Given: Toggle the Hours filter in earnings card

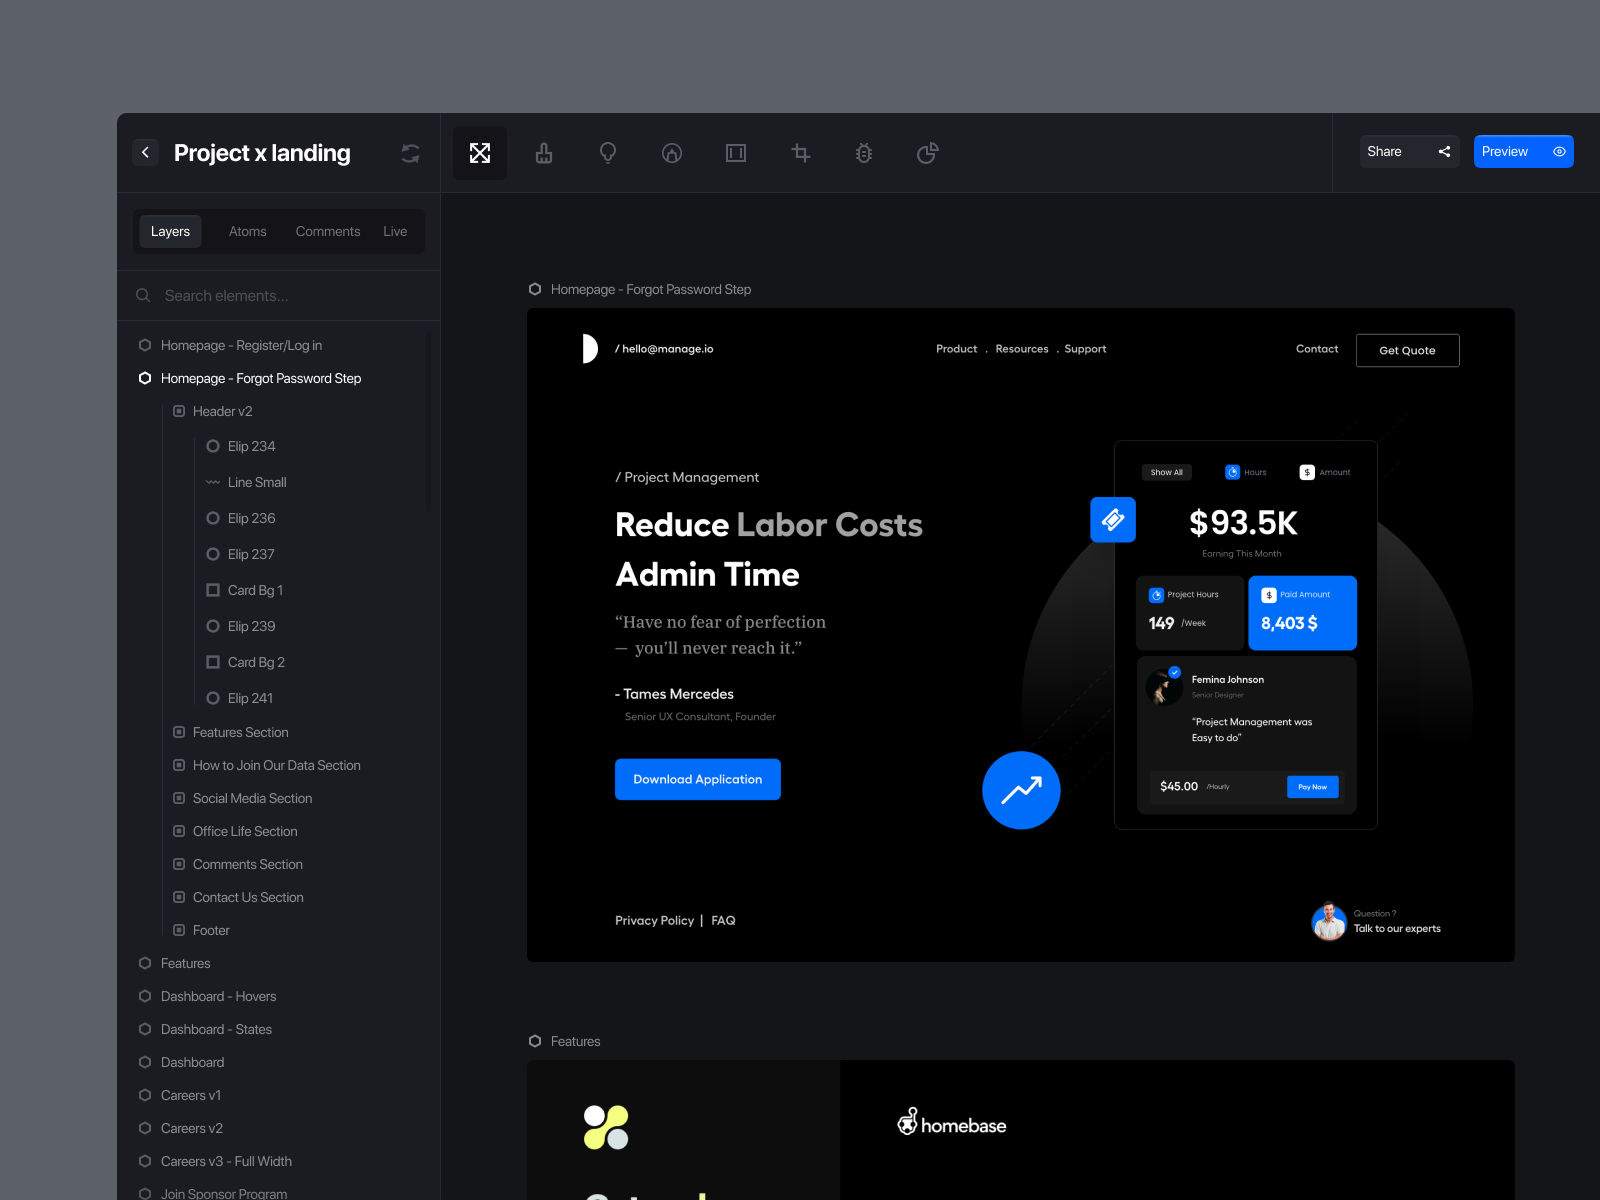Looking at the screenshot, I should click(x=1246, y=472).
